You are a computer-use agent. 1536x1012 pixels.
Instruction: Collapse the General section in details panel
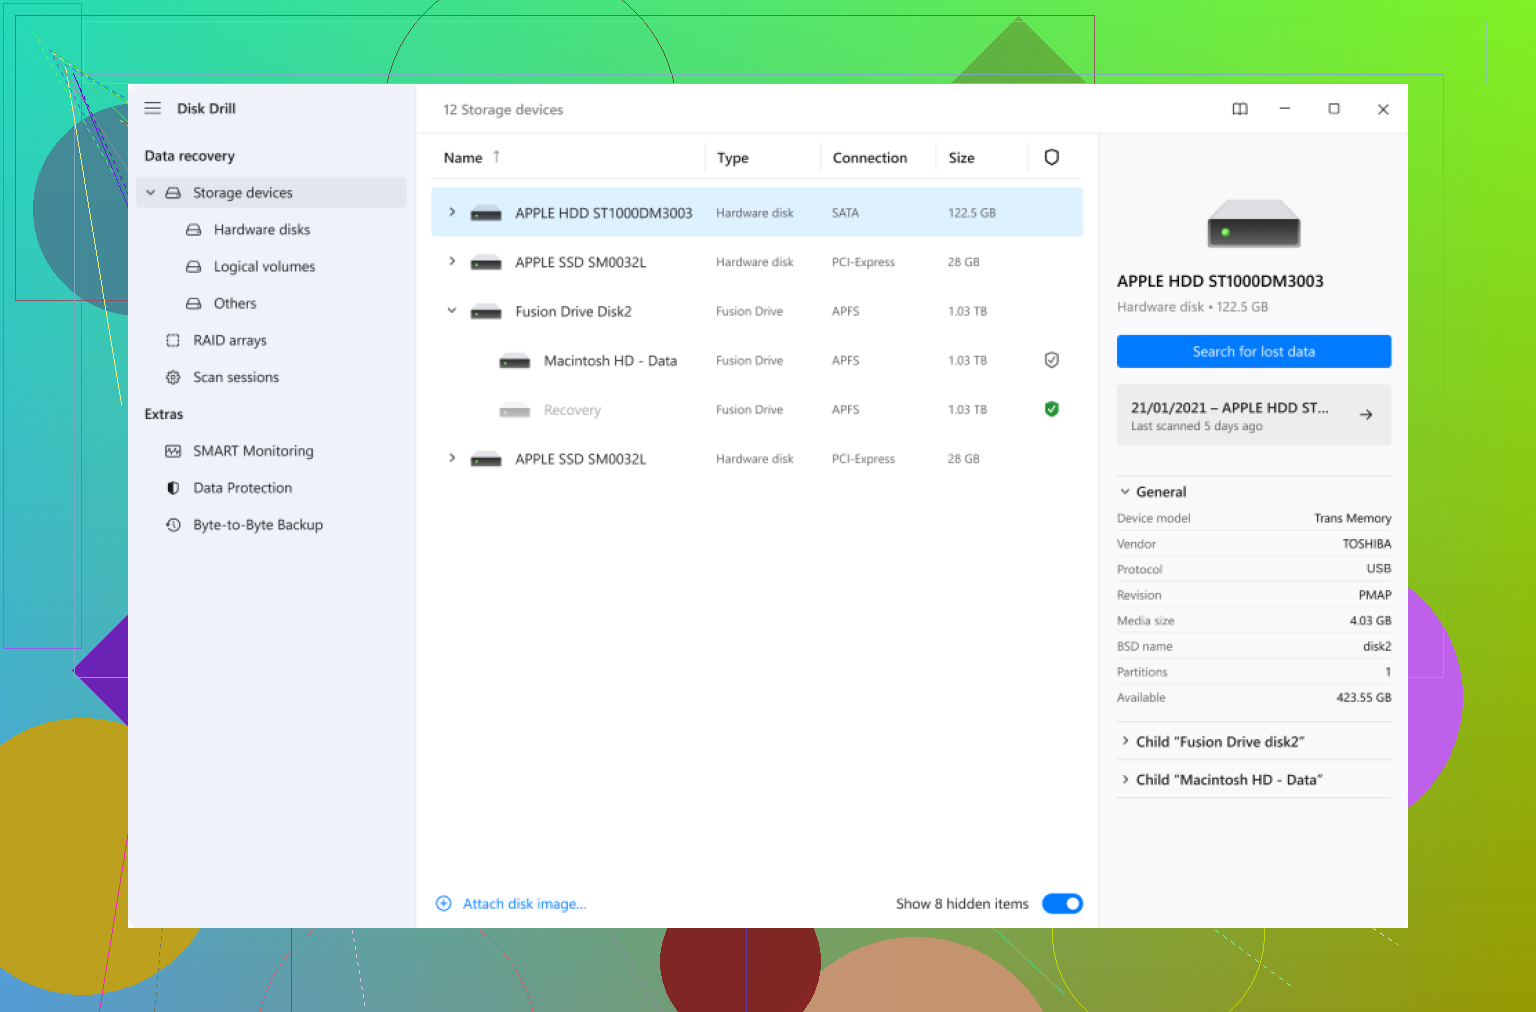coord(1125,492)
